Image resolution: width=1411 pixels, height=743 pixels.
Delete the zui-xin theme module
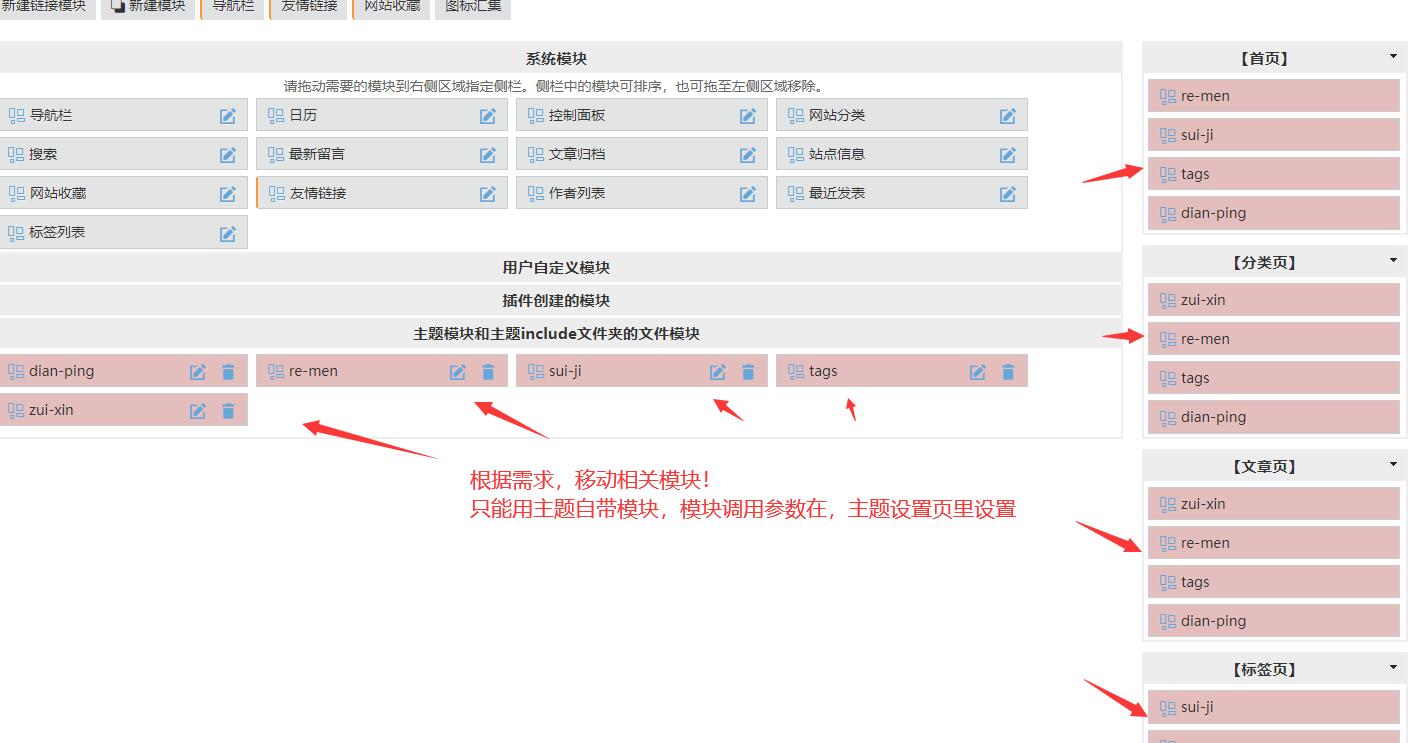tap(228, 411)
